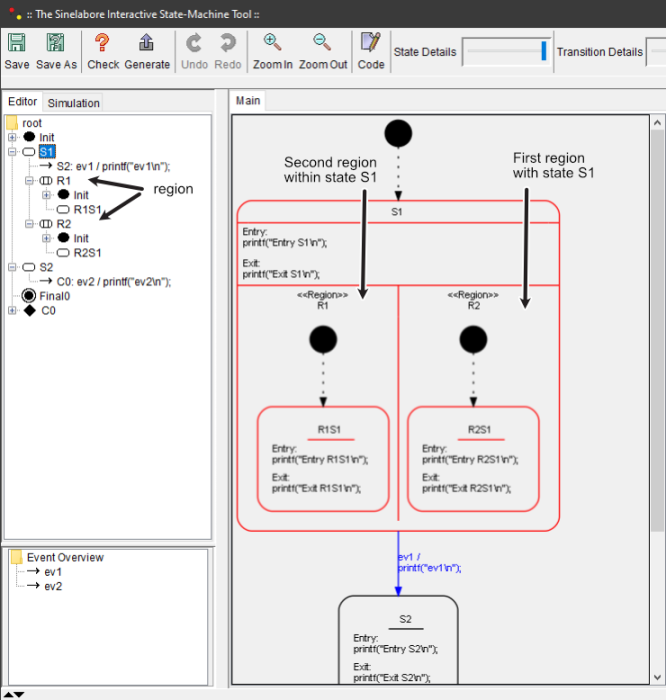Expand root-level Init node in tree

13,137
